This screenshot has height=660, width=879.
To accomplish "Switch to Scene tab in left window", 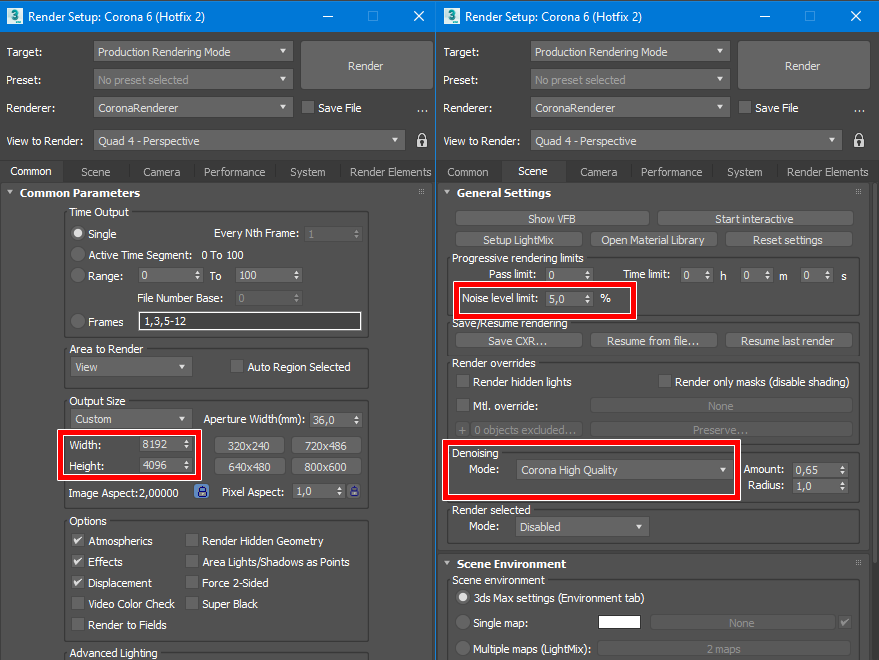I will click(95, 172).
